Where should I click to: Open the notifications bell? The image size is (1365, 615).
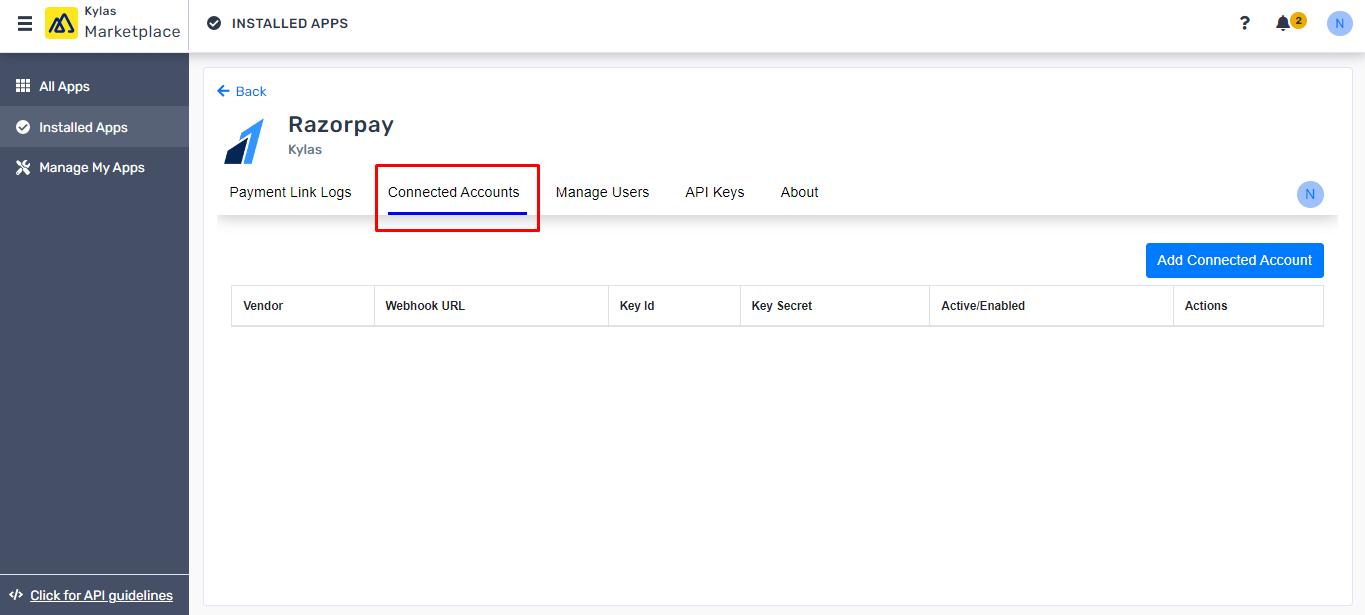(1283, 23)
